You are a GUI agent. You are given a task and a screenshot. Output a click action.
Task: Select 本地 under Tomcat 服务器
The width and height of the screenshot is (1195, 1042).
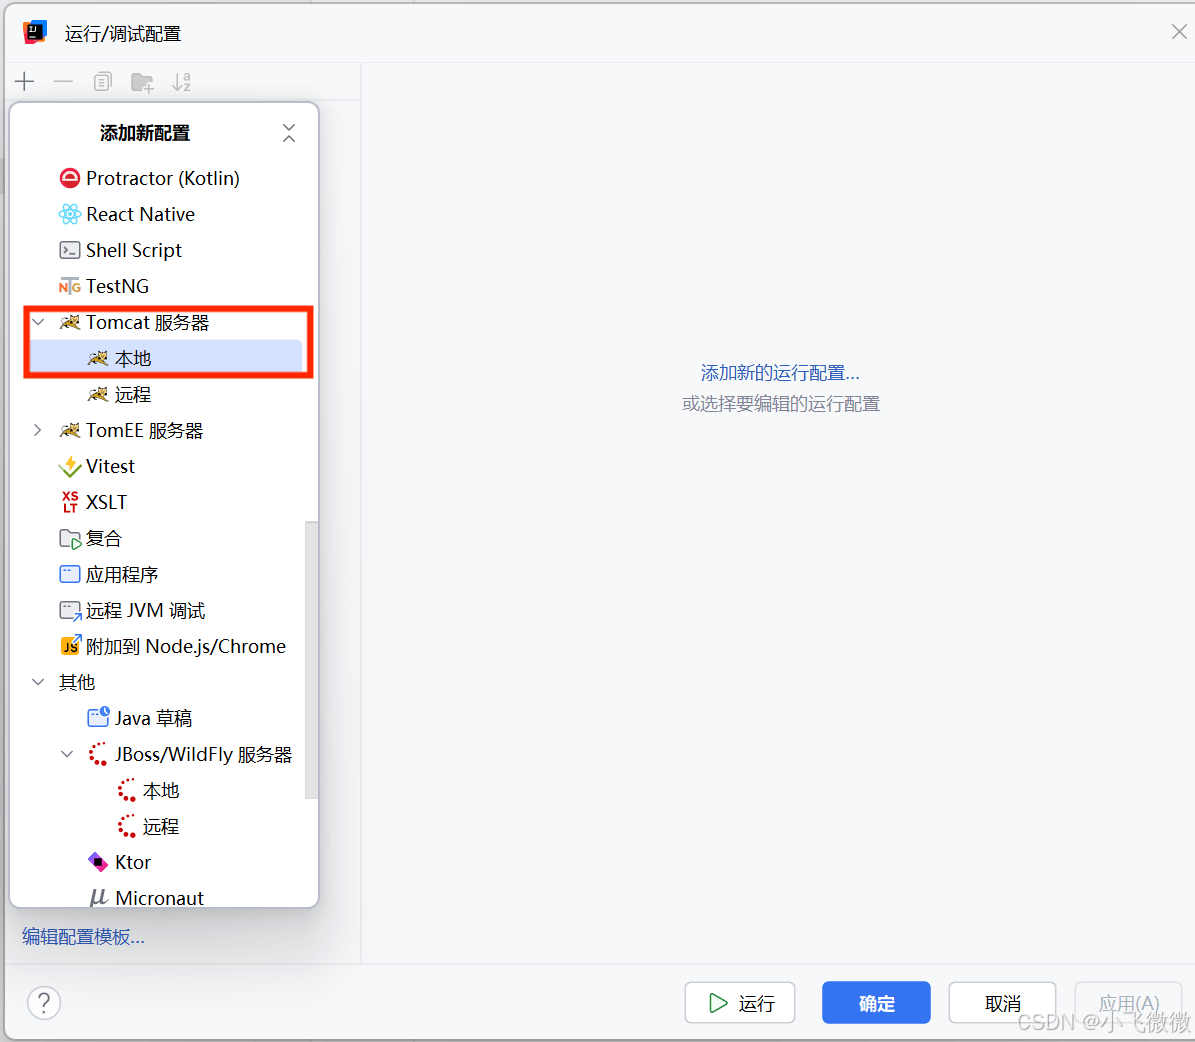165,358
